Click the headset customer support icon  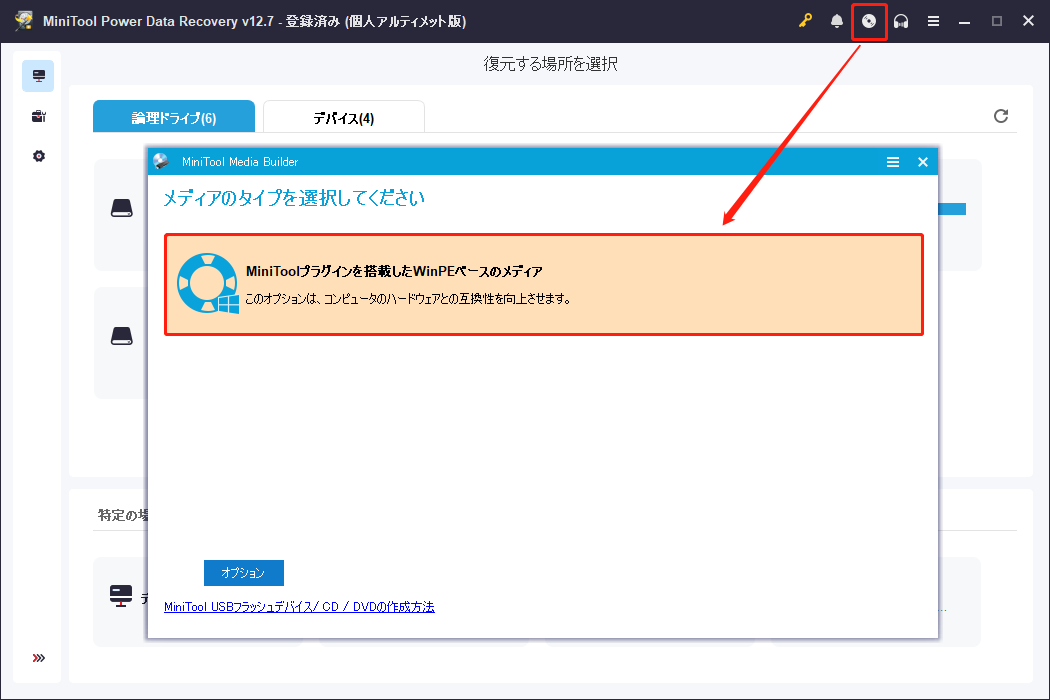click(x=901, y=21)
